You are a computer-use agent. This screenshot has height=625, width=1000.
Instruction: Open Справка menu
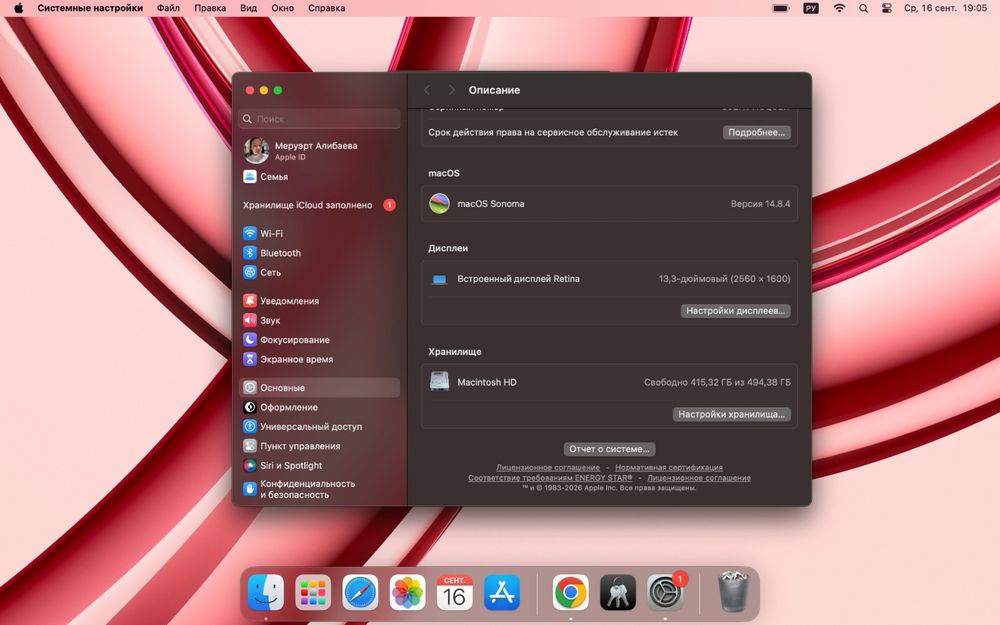click(327, 8)
